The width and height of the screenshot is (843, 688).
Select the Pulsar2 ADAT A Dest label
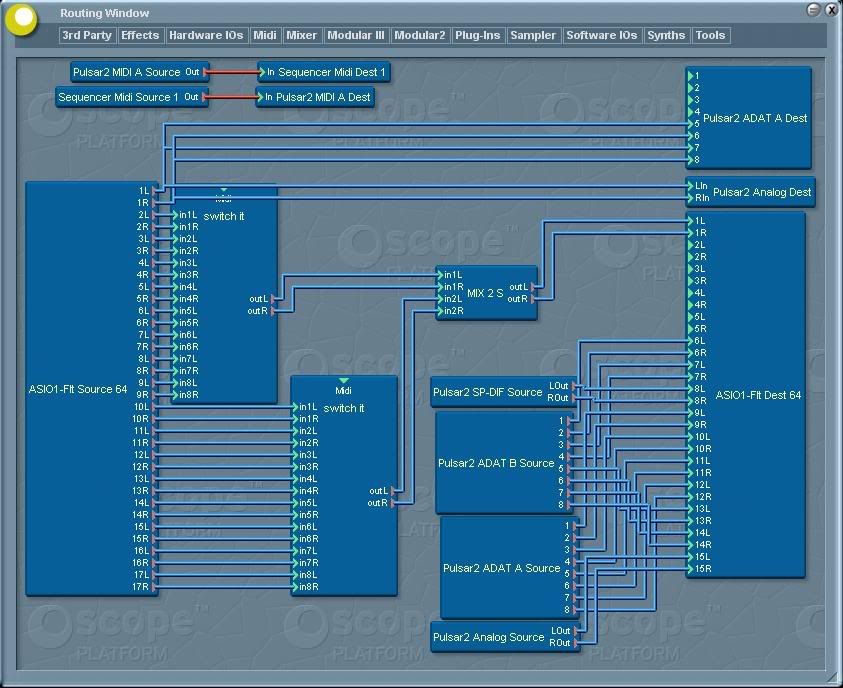tap(755, 118)
